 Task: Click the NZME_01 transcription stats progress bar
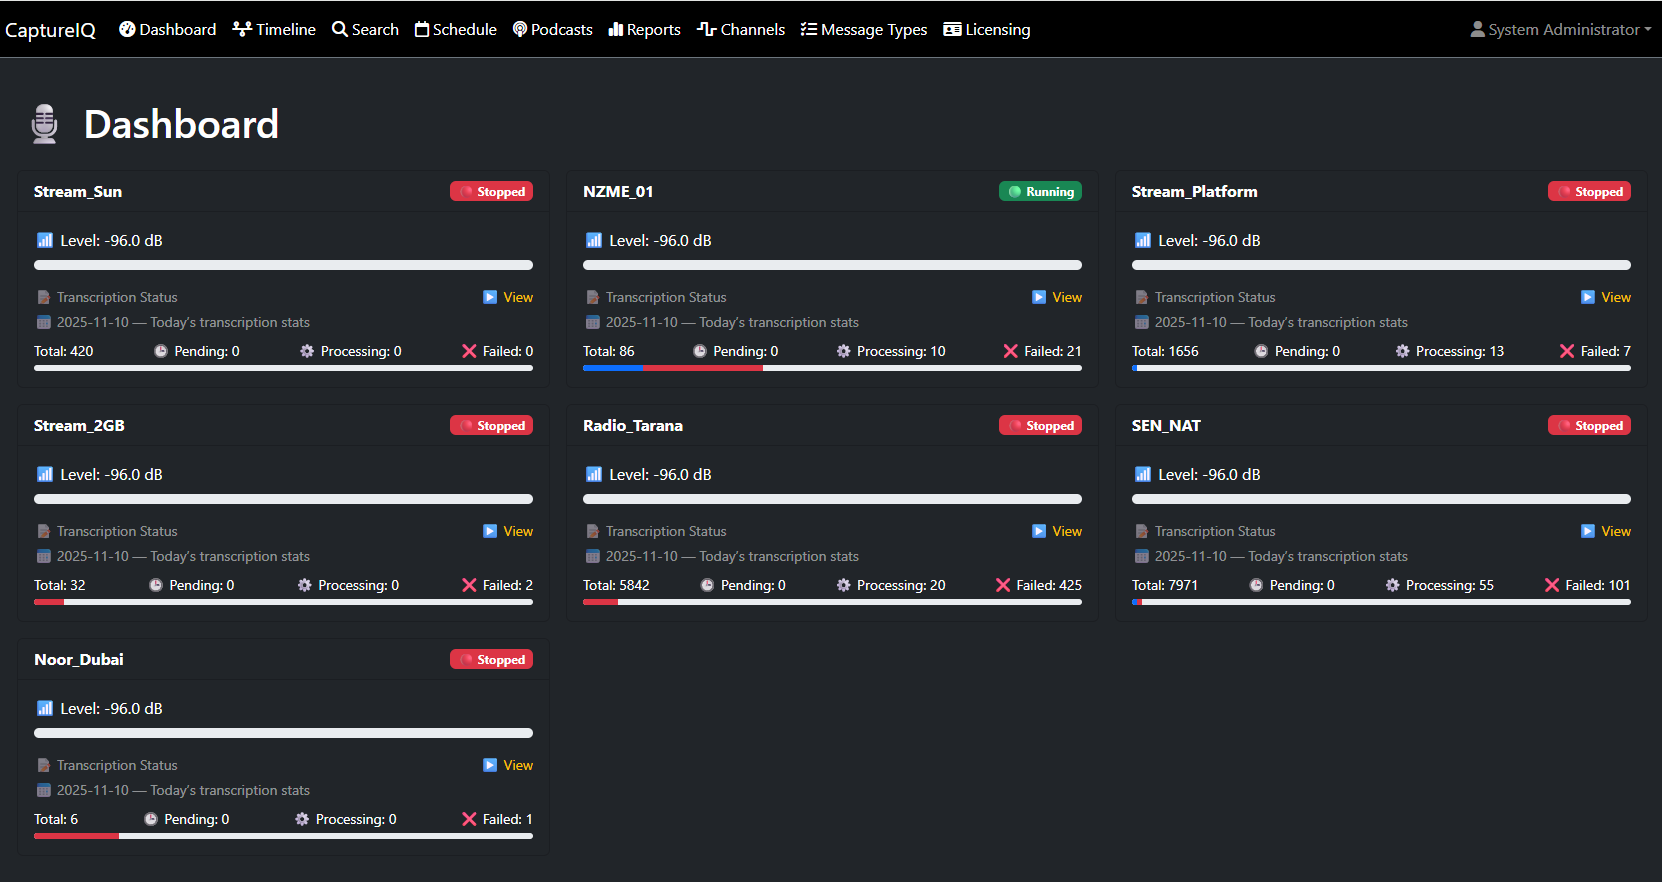click(x=832, y=368)
